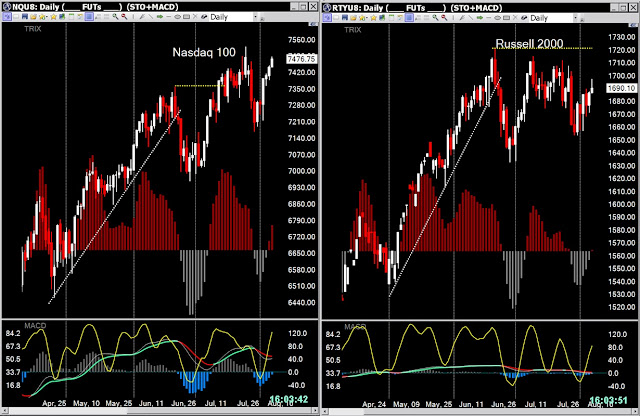This screenshot has width=640, height=416.
Task: Select the rectangle drawing tool in the NQU8 toolbar
Action: 186,17
